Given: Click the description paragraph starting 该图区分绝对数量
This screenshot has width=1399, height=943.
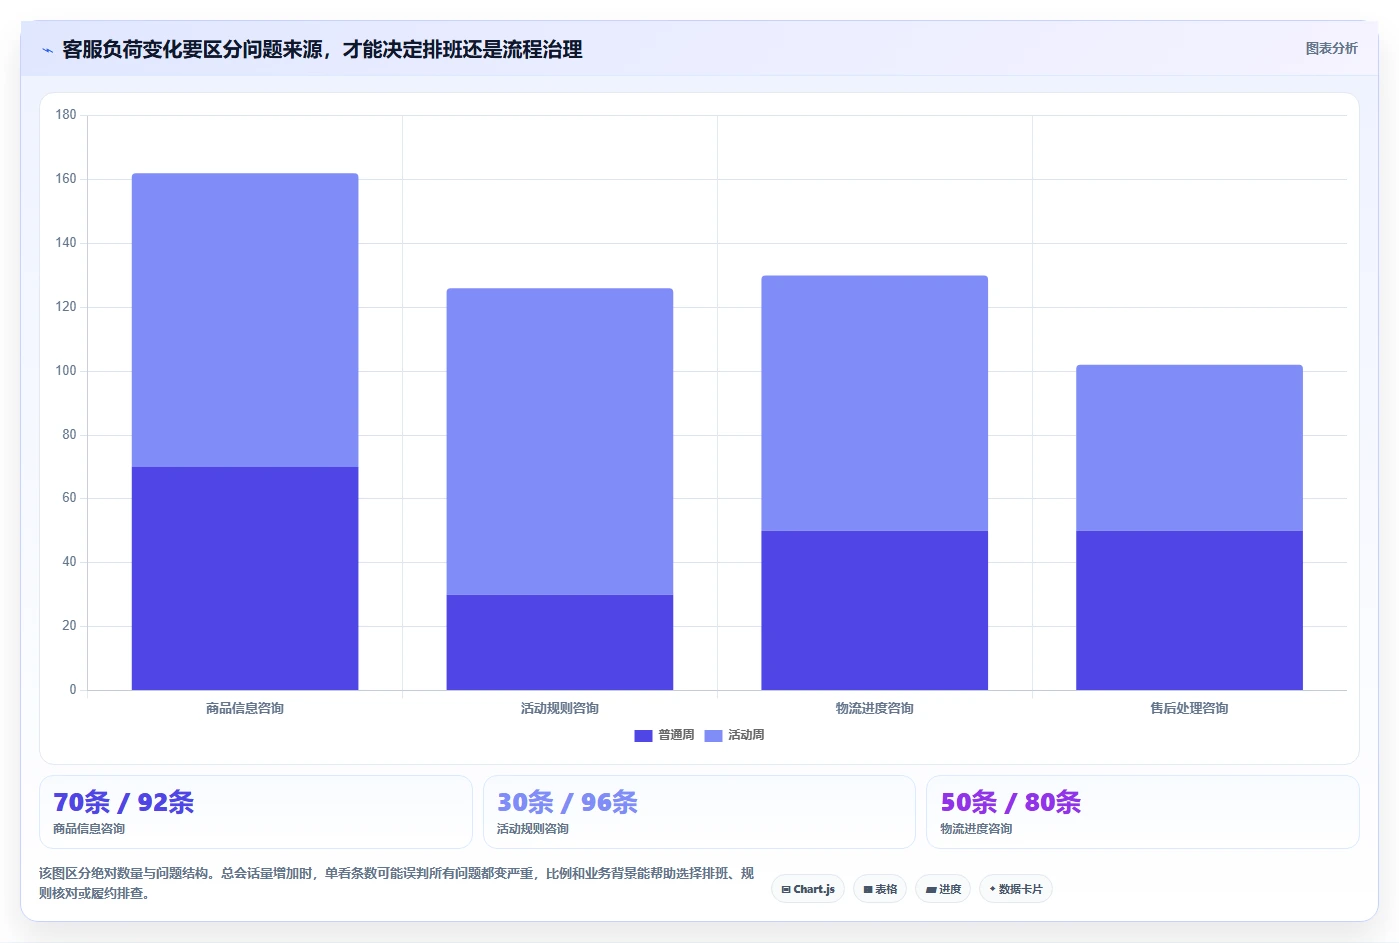Looking at the screenshot, I should (397, 883).
